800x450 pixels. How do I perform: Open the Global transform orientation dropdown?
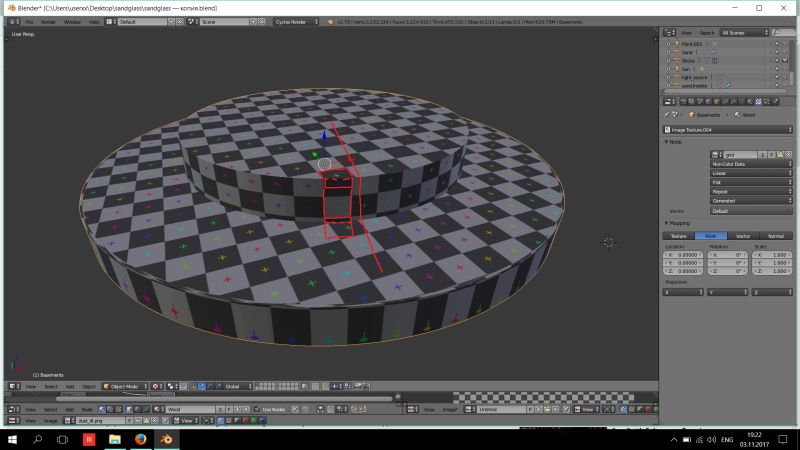pos(238,387)
